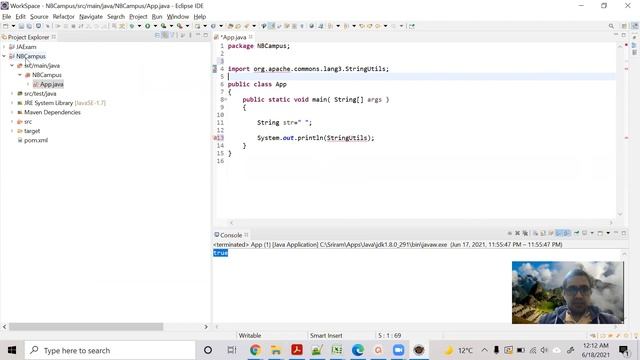
Task: Click the Coverage run toolbar icon
Action: 164,26
